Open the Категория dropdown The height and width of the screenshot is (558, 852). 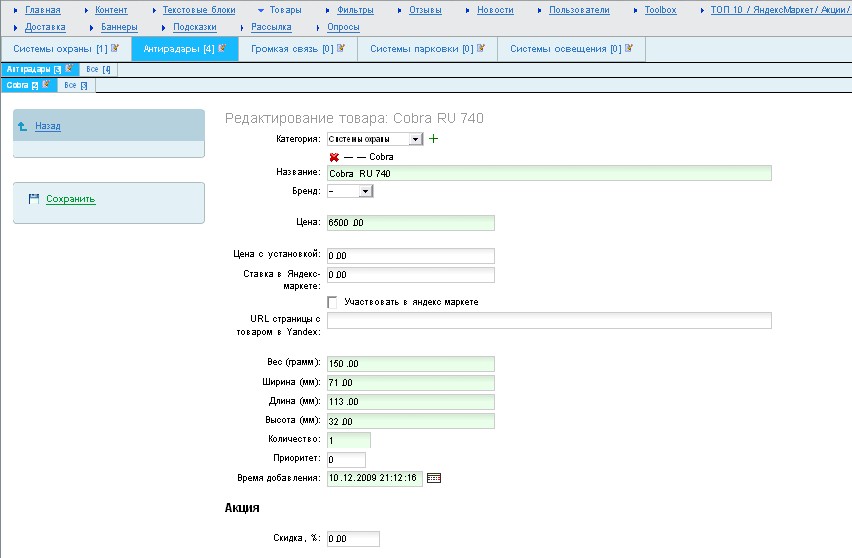[x=375, y=139]
